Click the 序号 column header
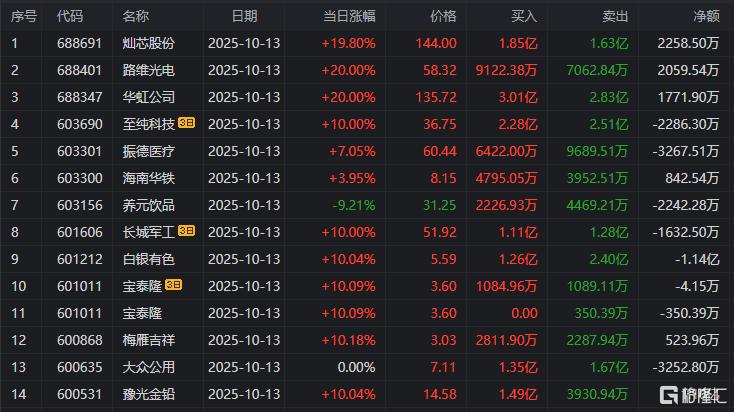The width and height of the screenshot is (734, 412). click(x=22, y=16)
